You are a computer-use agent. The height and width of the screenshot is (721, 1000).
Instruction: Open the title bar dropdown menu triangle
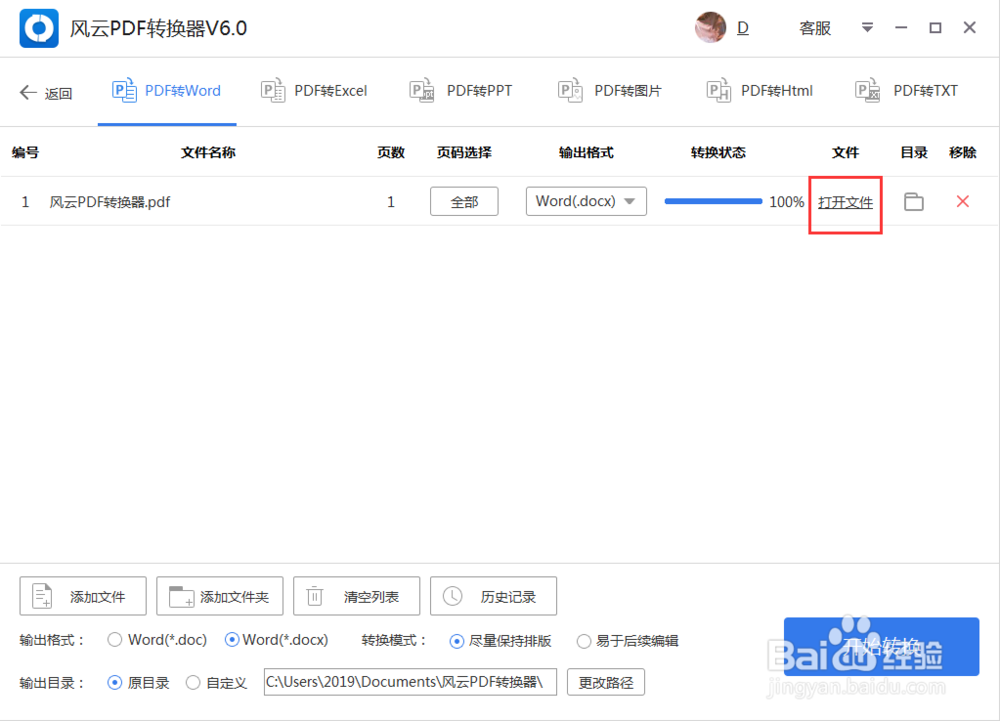coord(867,27)
